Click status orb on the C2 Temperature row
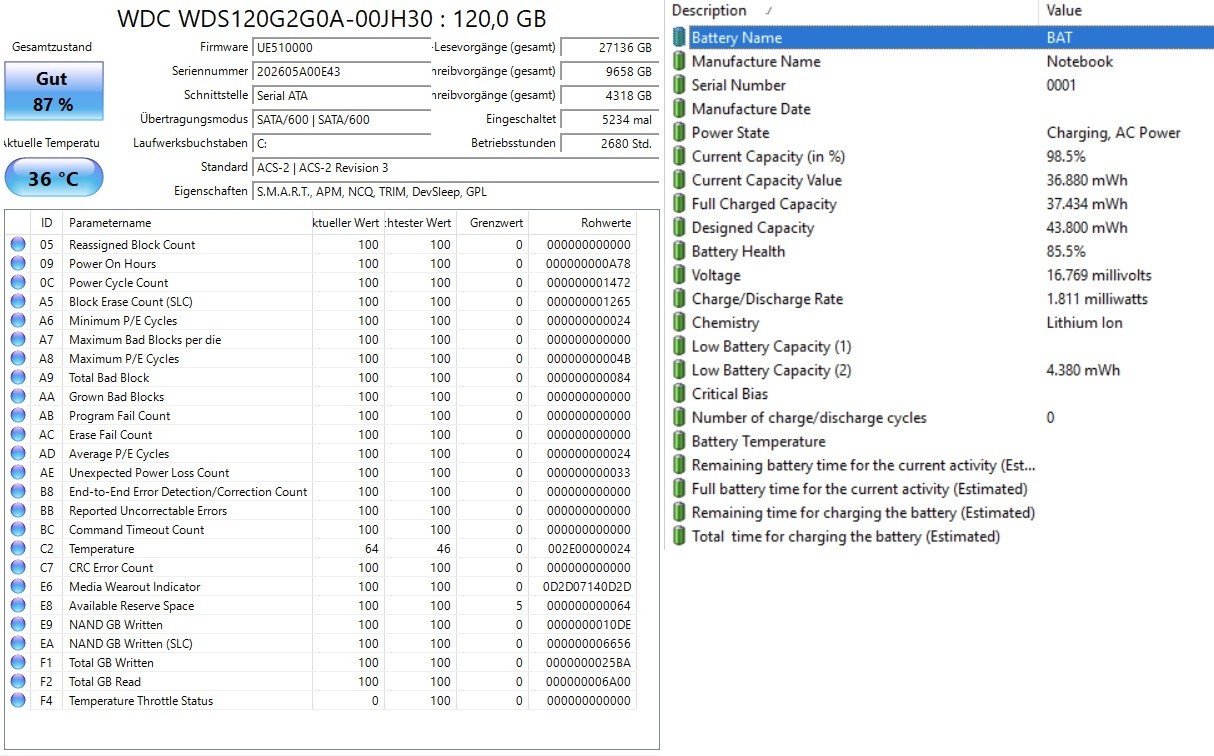1214x756 pixels. point(18,549)
